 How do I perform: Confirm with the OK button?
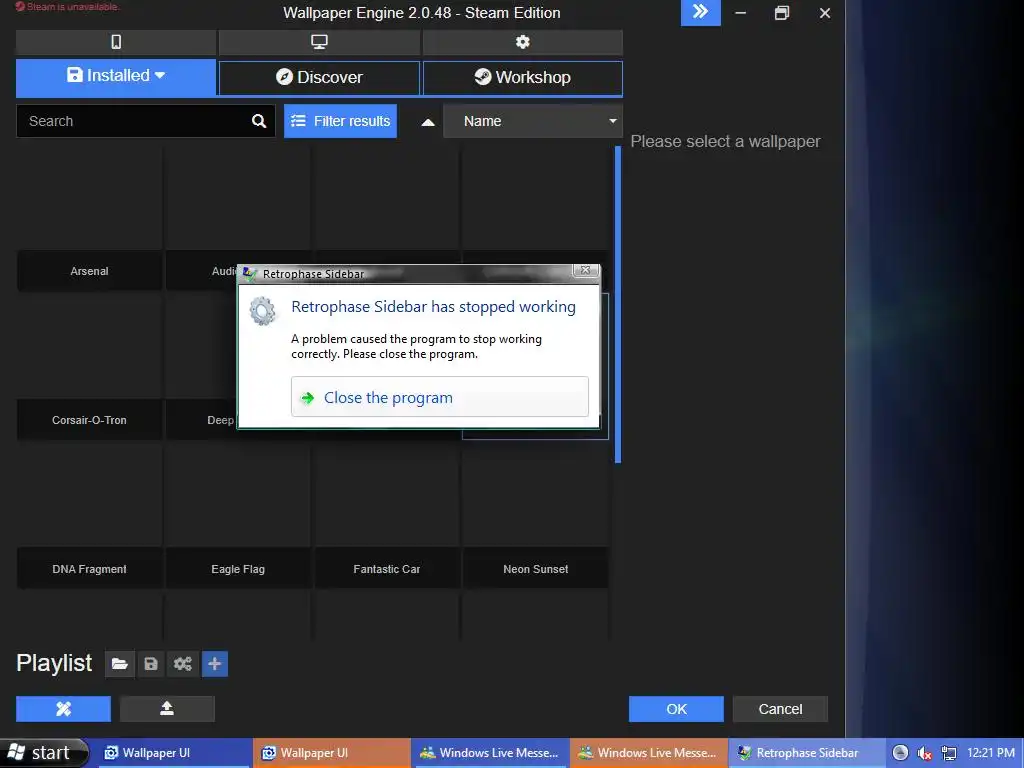[x=677, y=709]
